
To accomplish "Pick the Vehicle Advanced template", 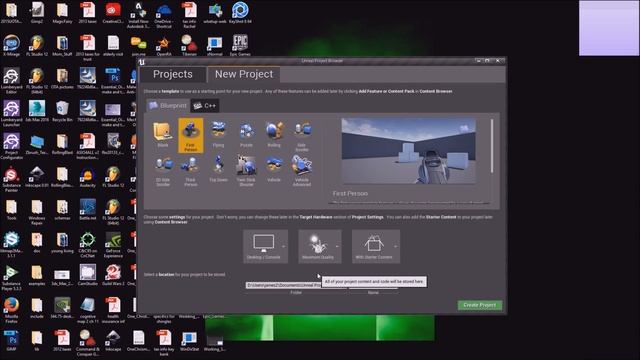I will [302, 171].
